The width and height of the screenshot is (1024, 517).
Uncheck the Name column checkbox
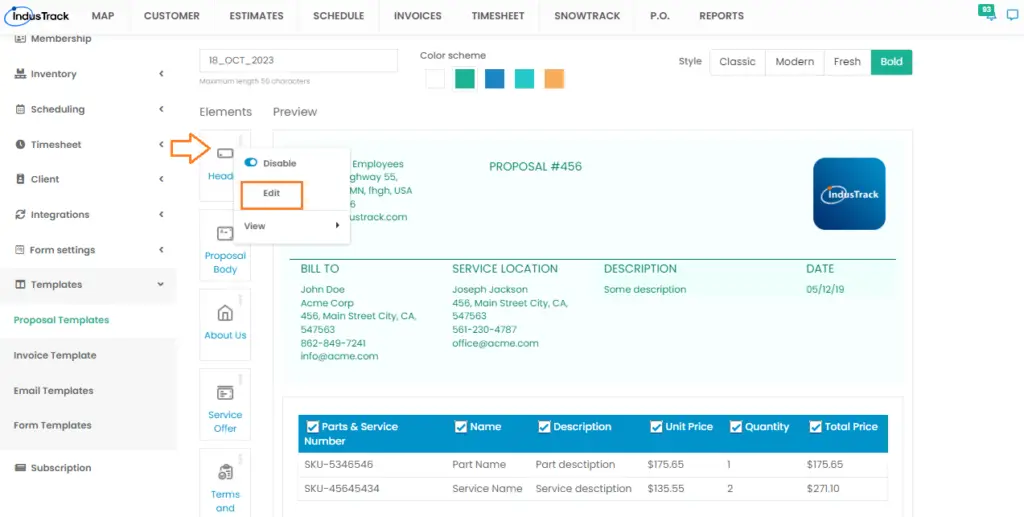tap(460, 427)
